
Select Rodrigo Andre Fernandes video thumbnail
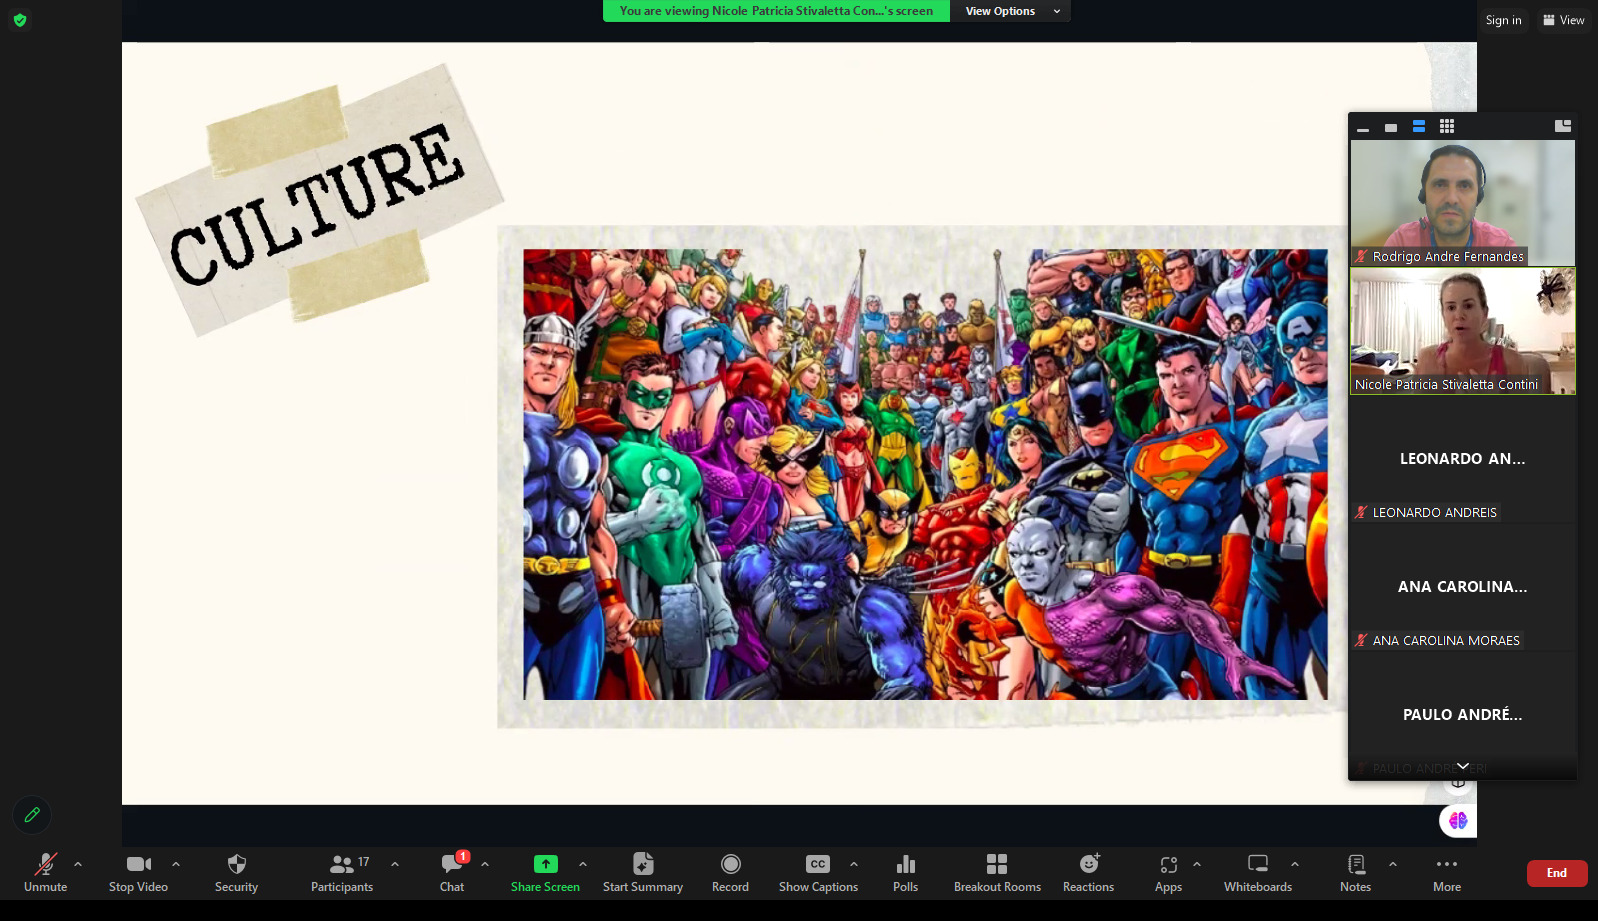[x=1462, y=200]
